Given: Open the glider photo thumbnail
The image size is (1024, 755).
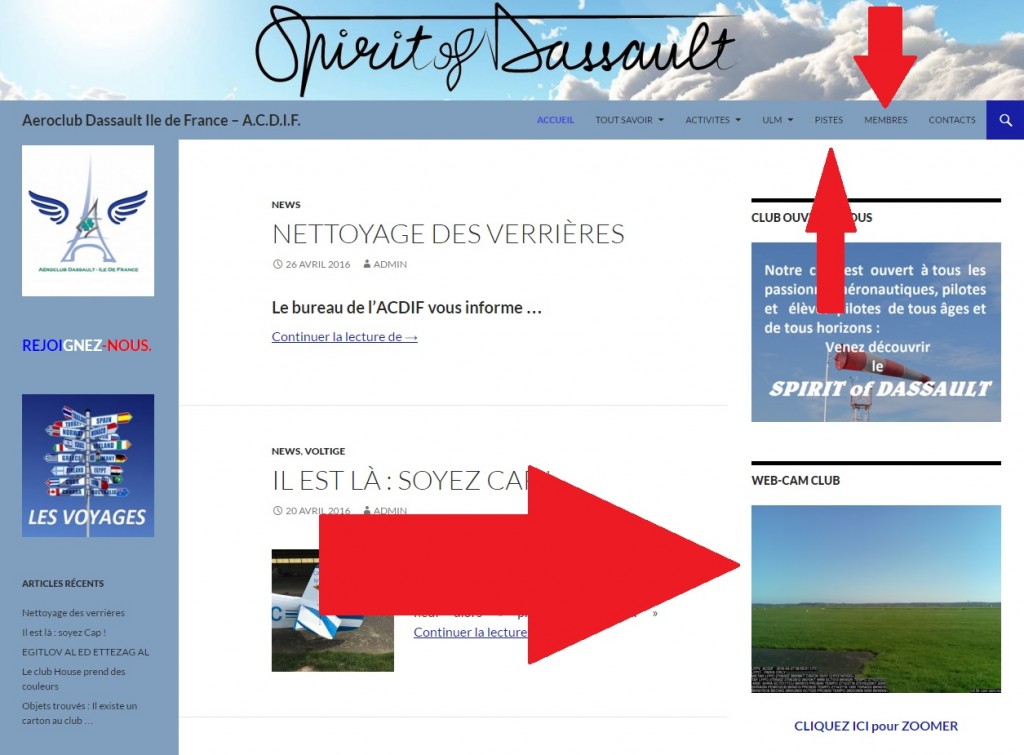Looking at the screenshot, I should (x=332, y=610).
